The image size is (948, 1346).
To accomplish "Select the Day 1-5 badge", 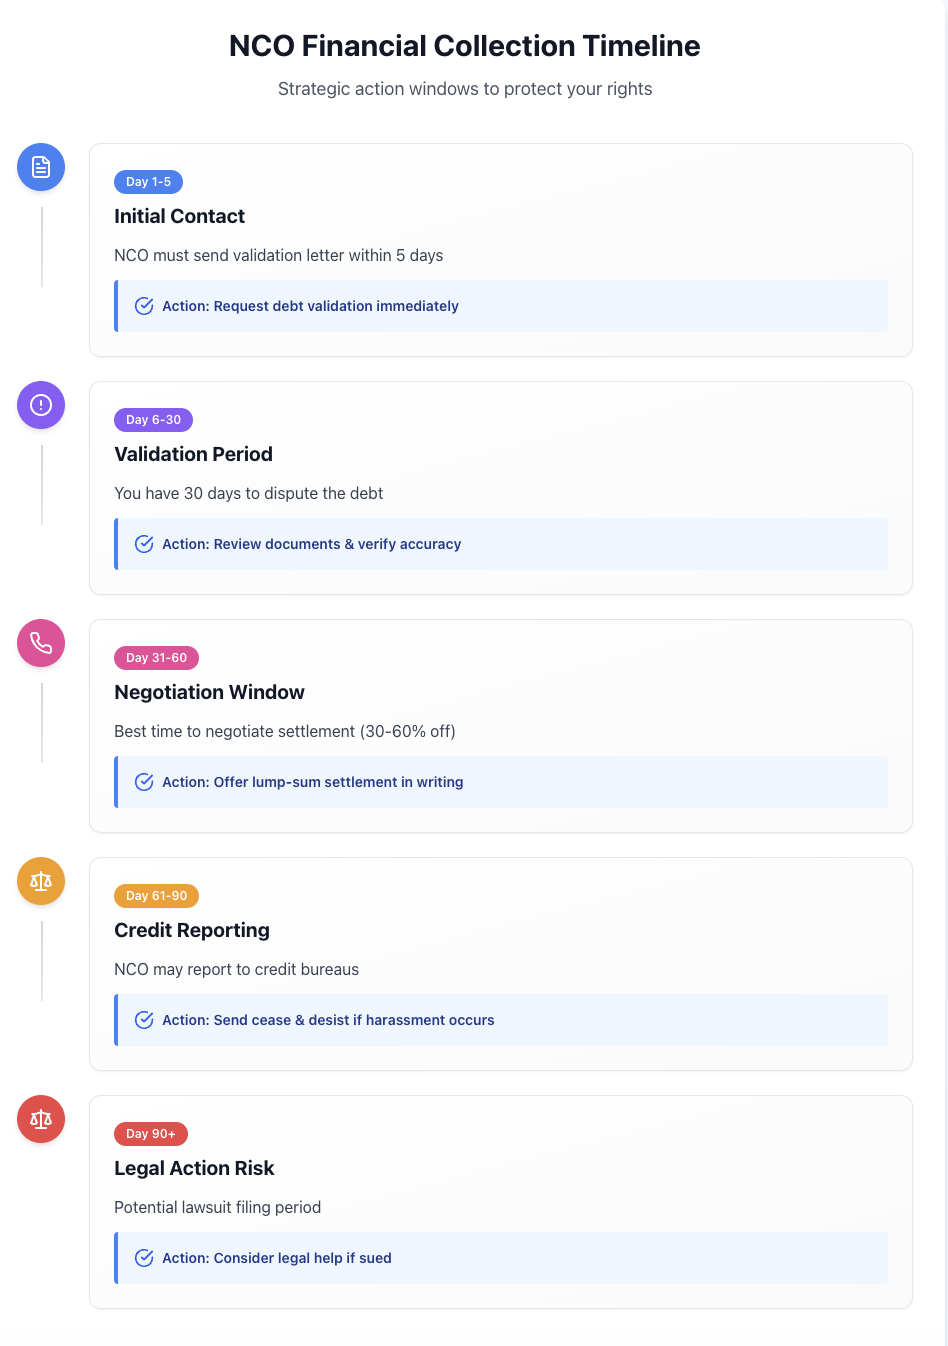I will pyautogui.click(x=148, y=182).
